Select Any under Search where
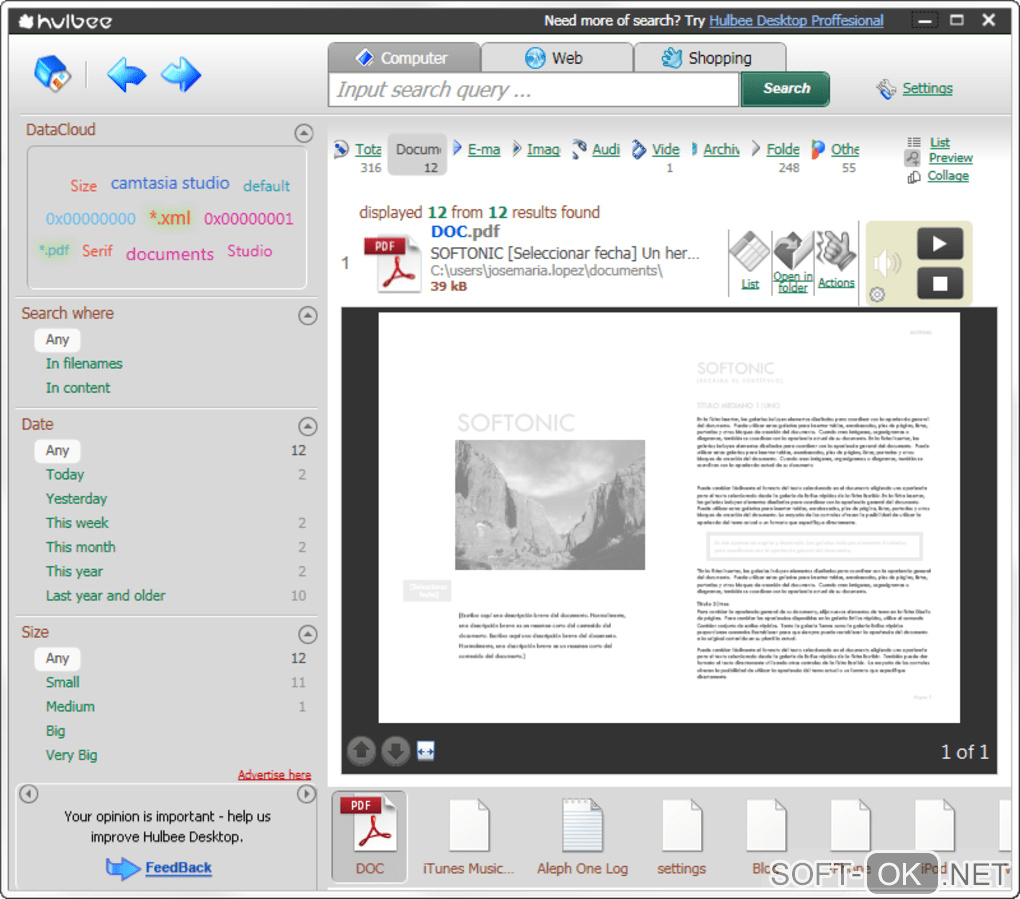 point(57,340)
